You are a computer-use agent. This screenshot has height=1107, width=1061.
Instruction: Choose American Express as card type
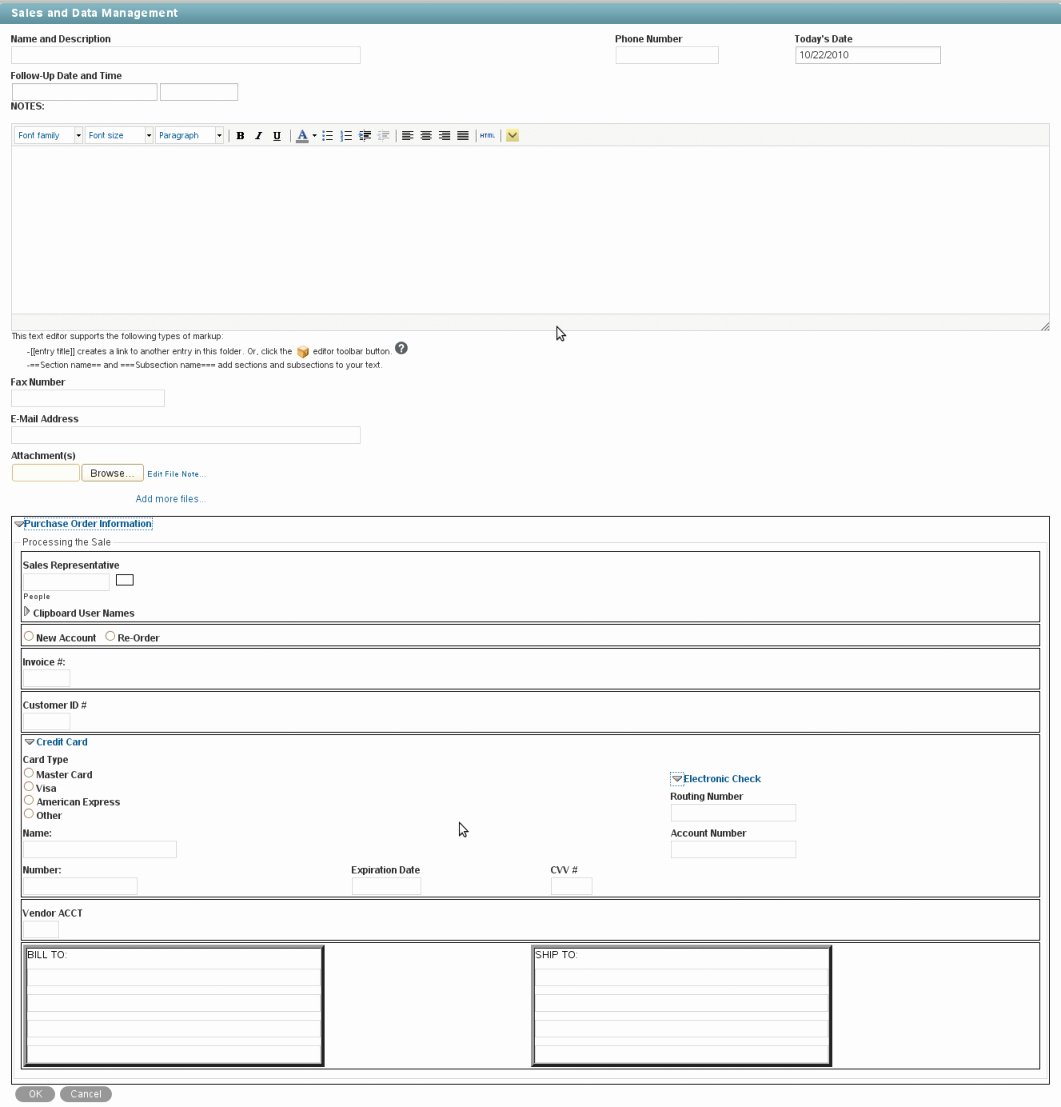pos(29,801)
